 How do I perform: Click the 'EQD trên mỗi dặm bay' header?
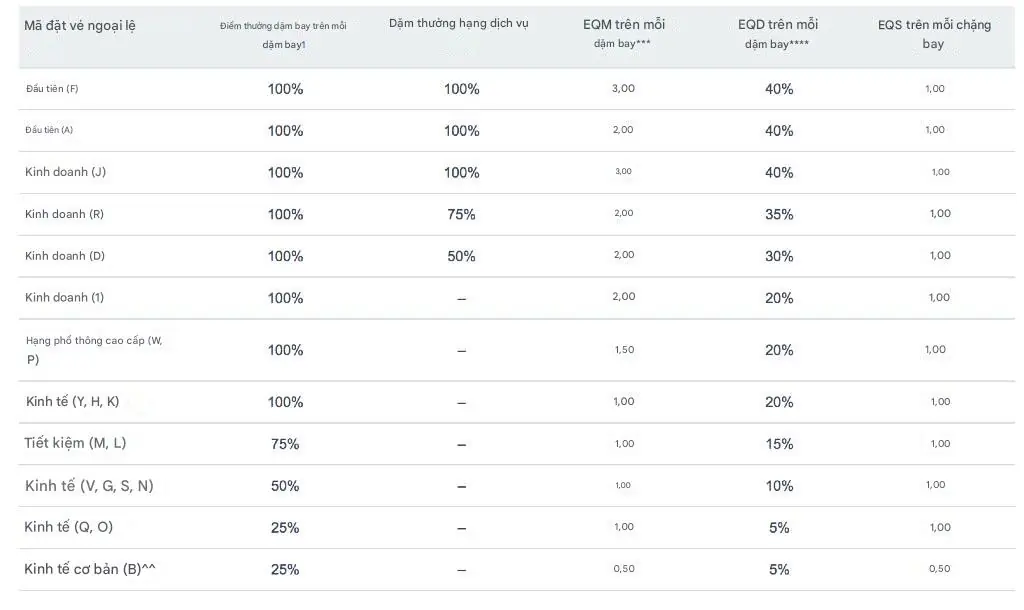[778, 33]
